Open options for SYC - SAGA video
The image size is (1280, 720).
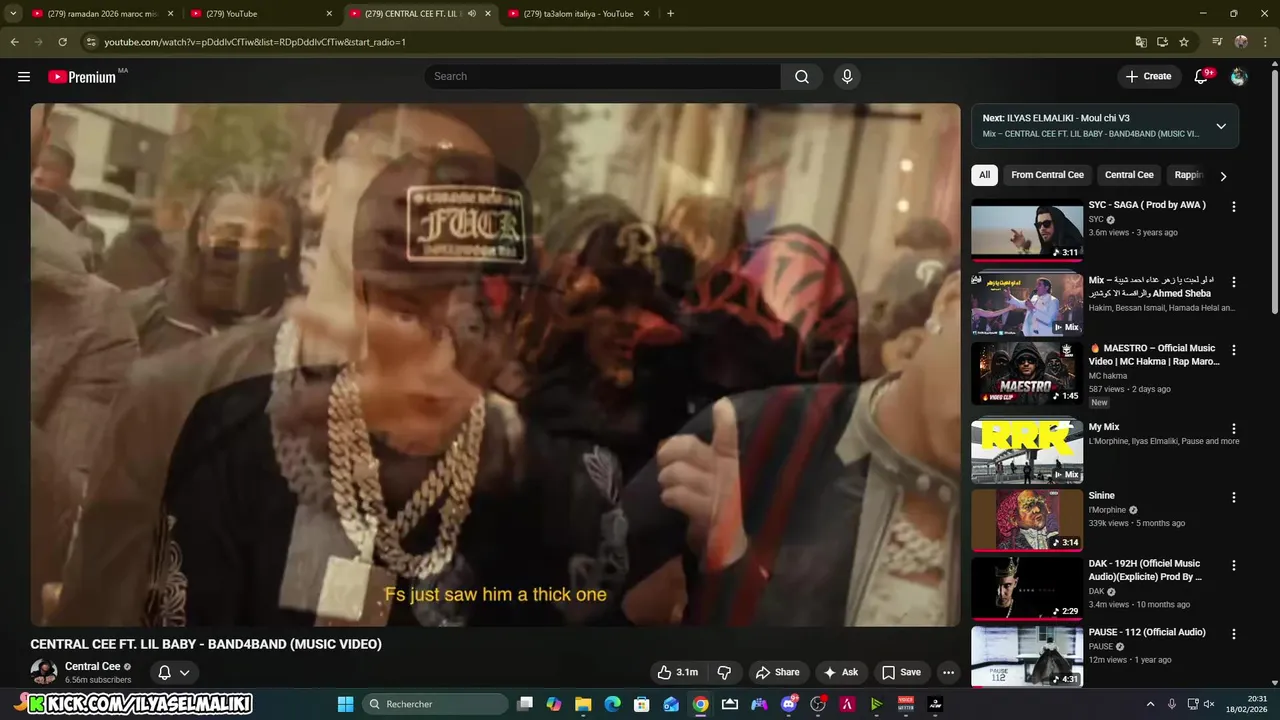click(1233, 207)
